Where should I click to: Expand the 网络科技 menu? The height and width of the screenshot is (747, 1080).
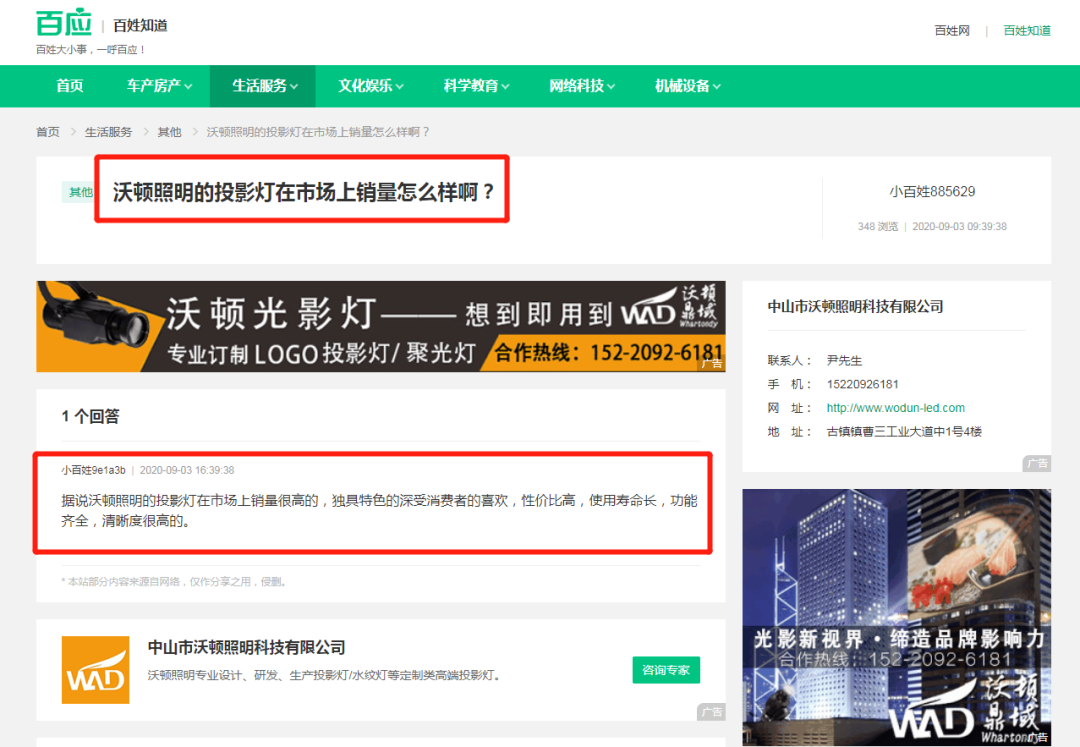[x=582, y=86]
